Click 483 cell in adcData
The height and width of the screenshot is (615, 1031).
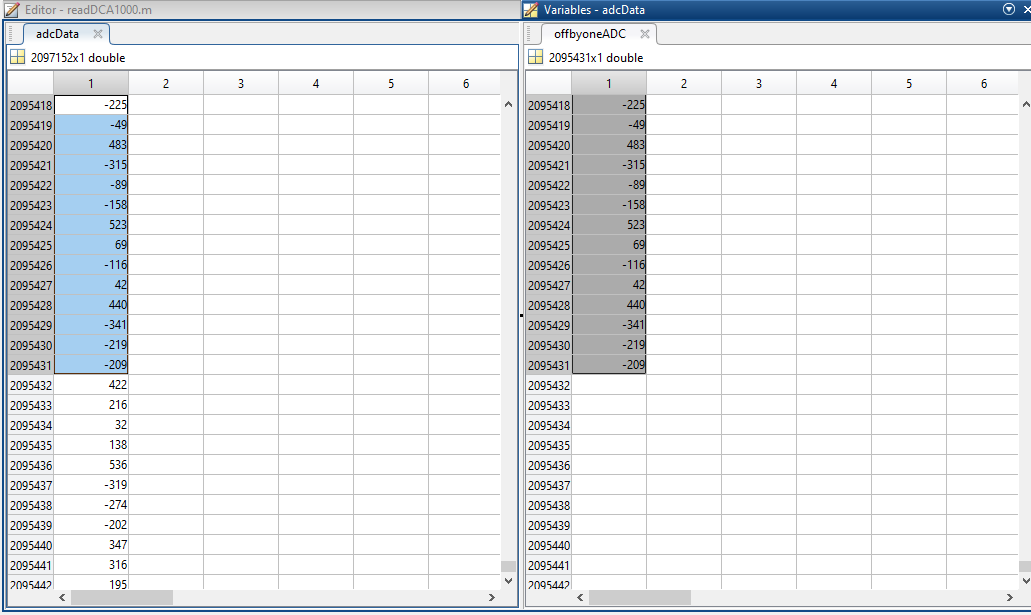pyautogui.click(x=91, y=145)
